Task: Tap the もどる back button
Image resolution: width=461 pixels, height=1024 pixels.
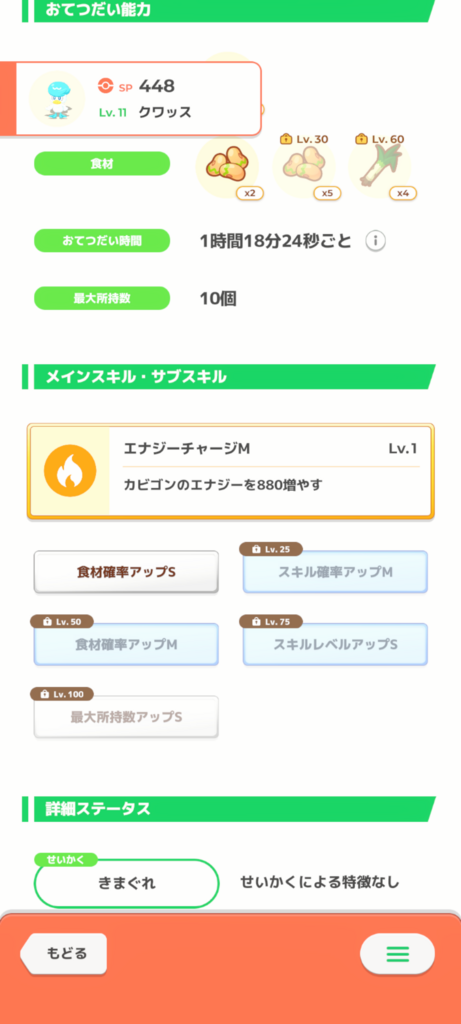Action: tap(64, 953)
